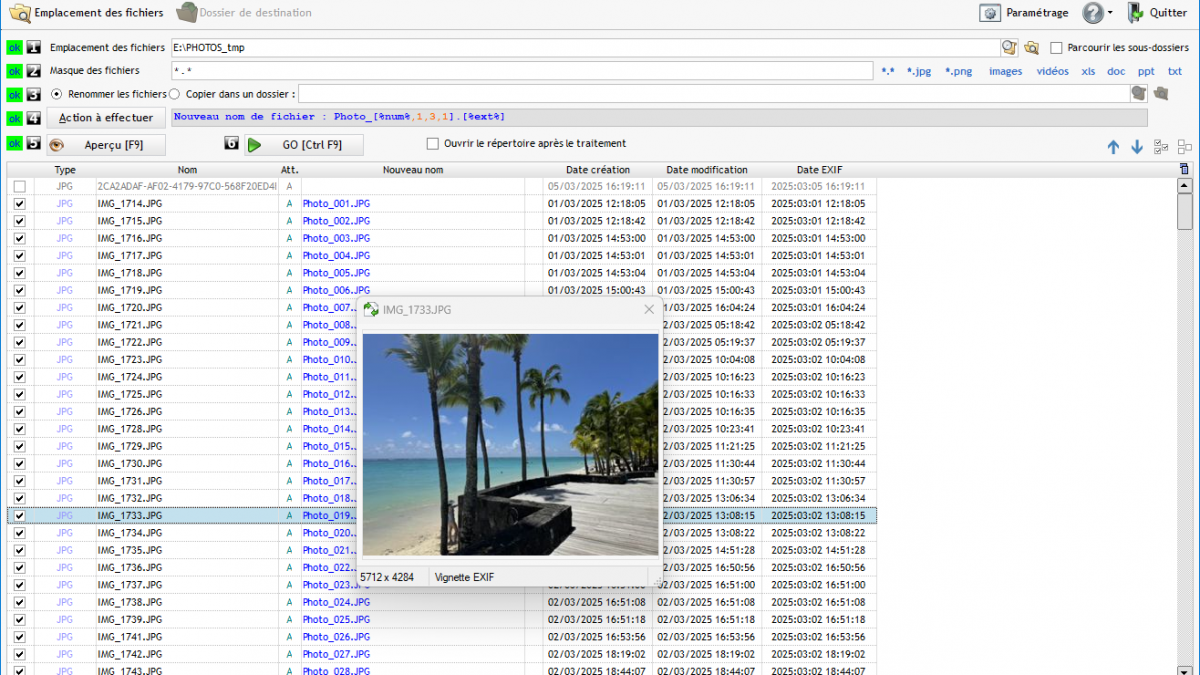Click the file list scrollbar up arrow

(x=1185, y=186)
